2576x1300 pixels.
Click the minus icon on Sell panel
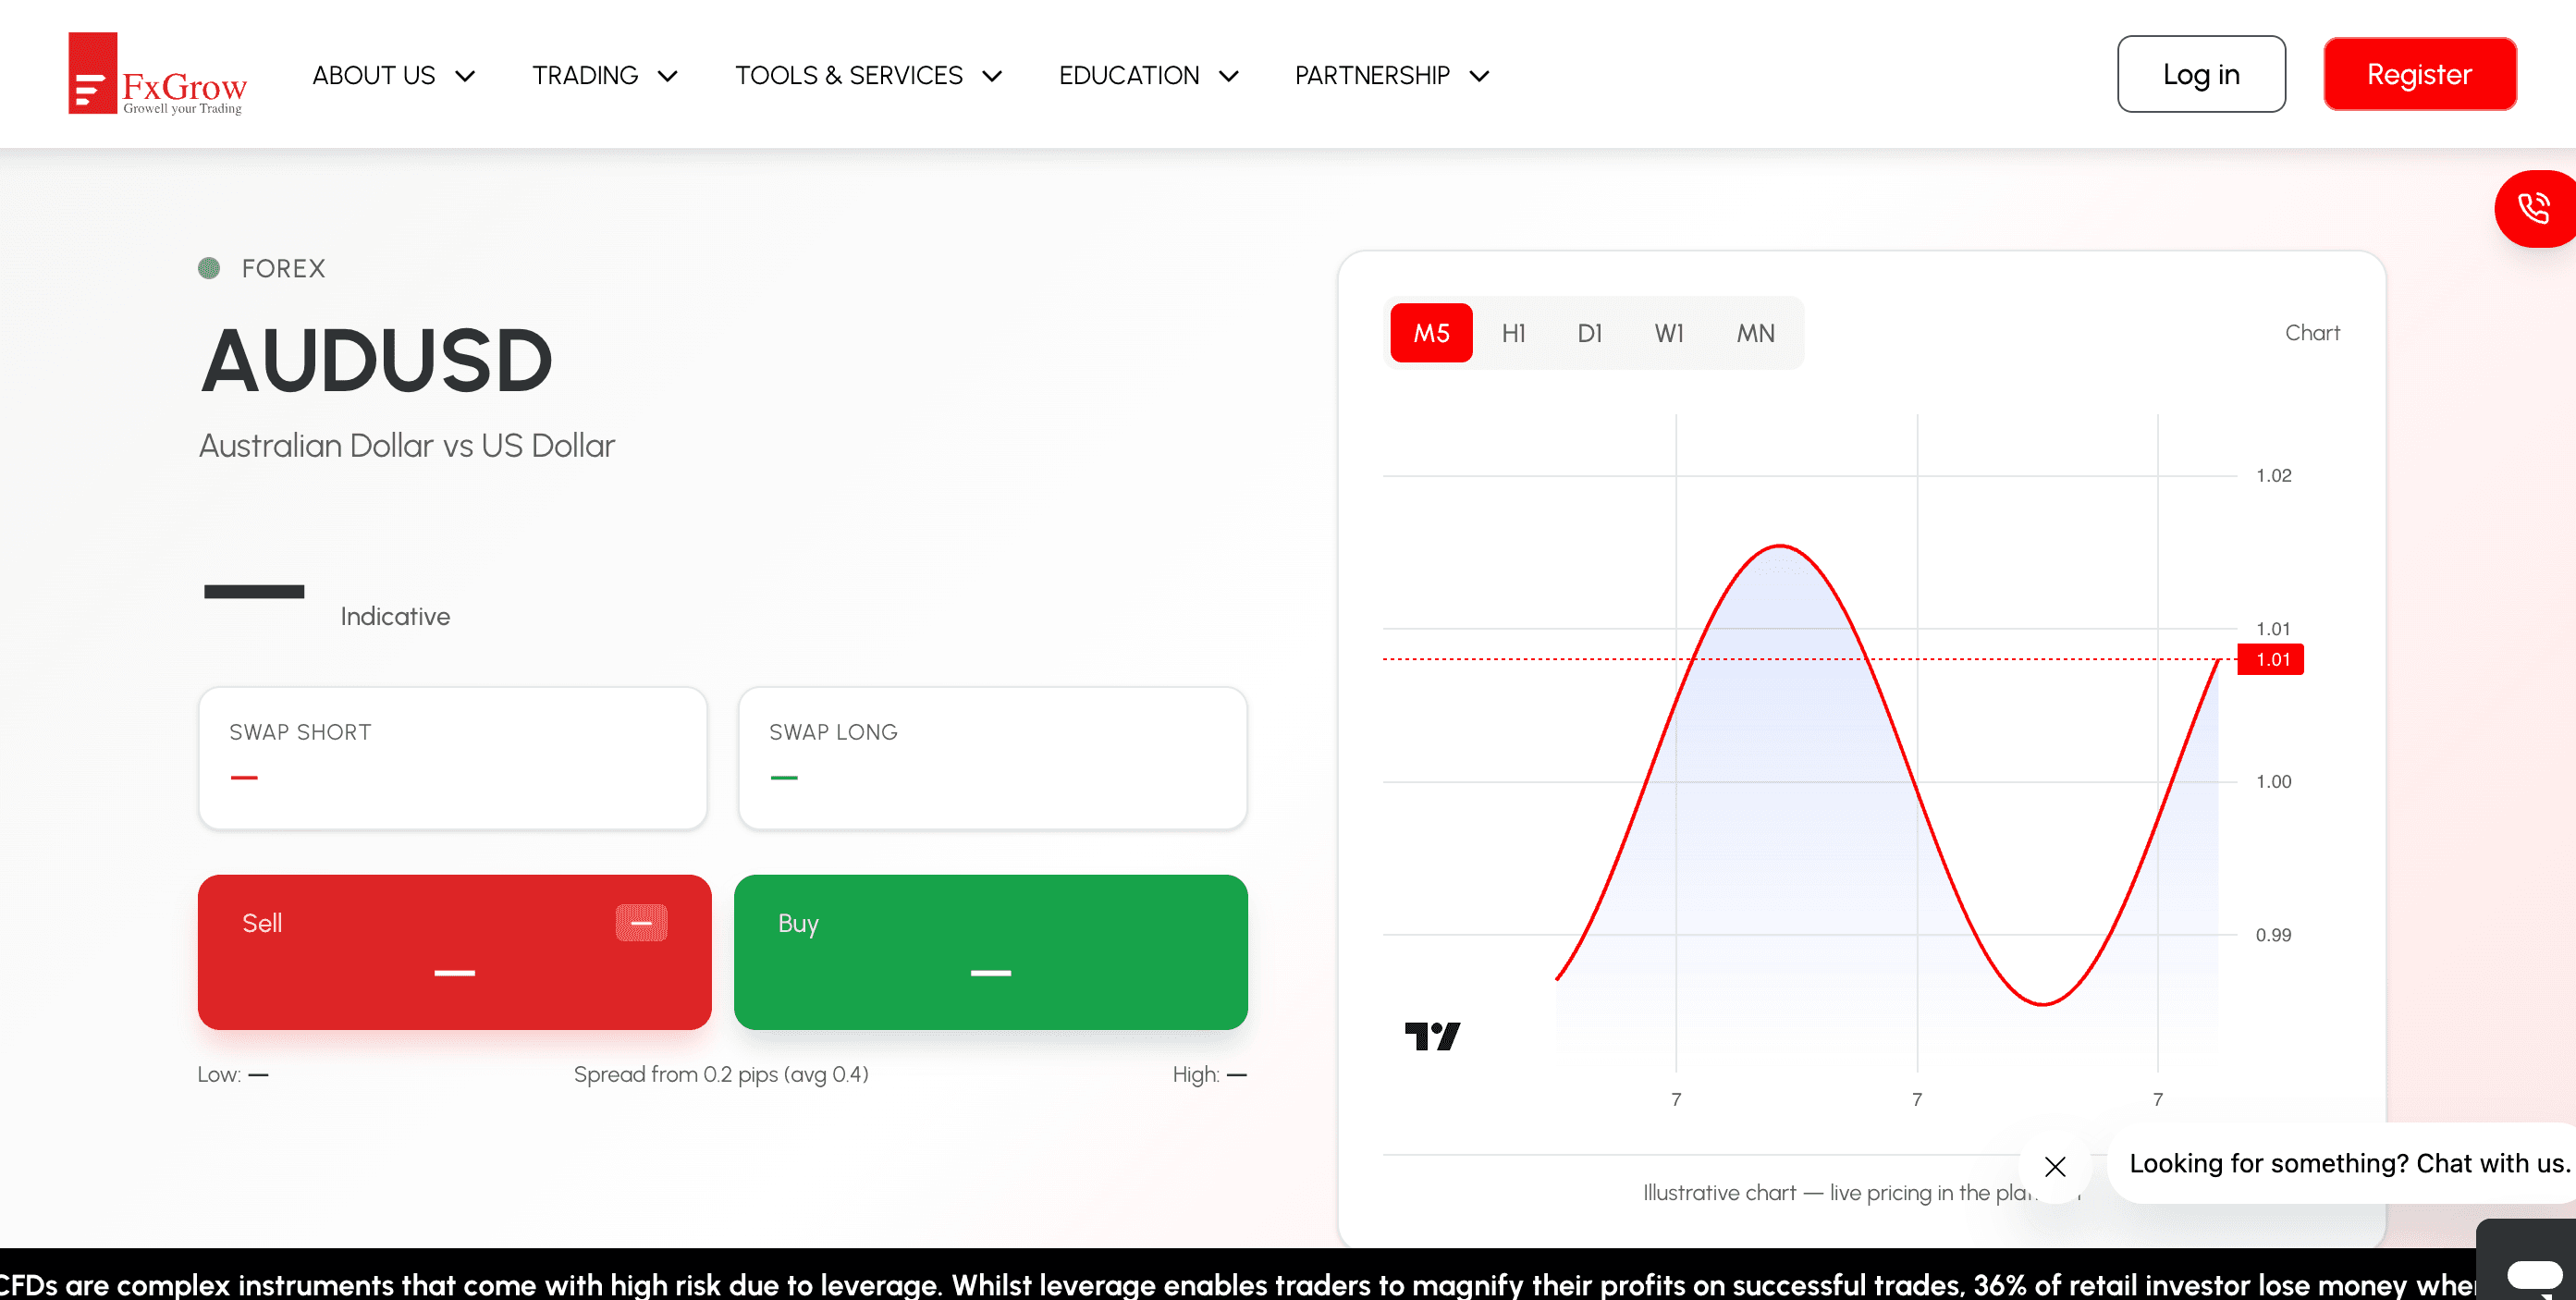[x=641, y=922]
